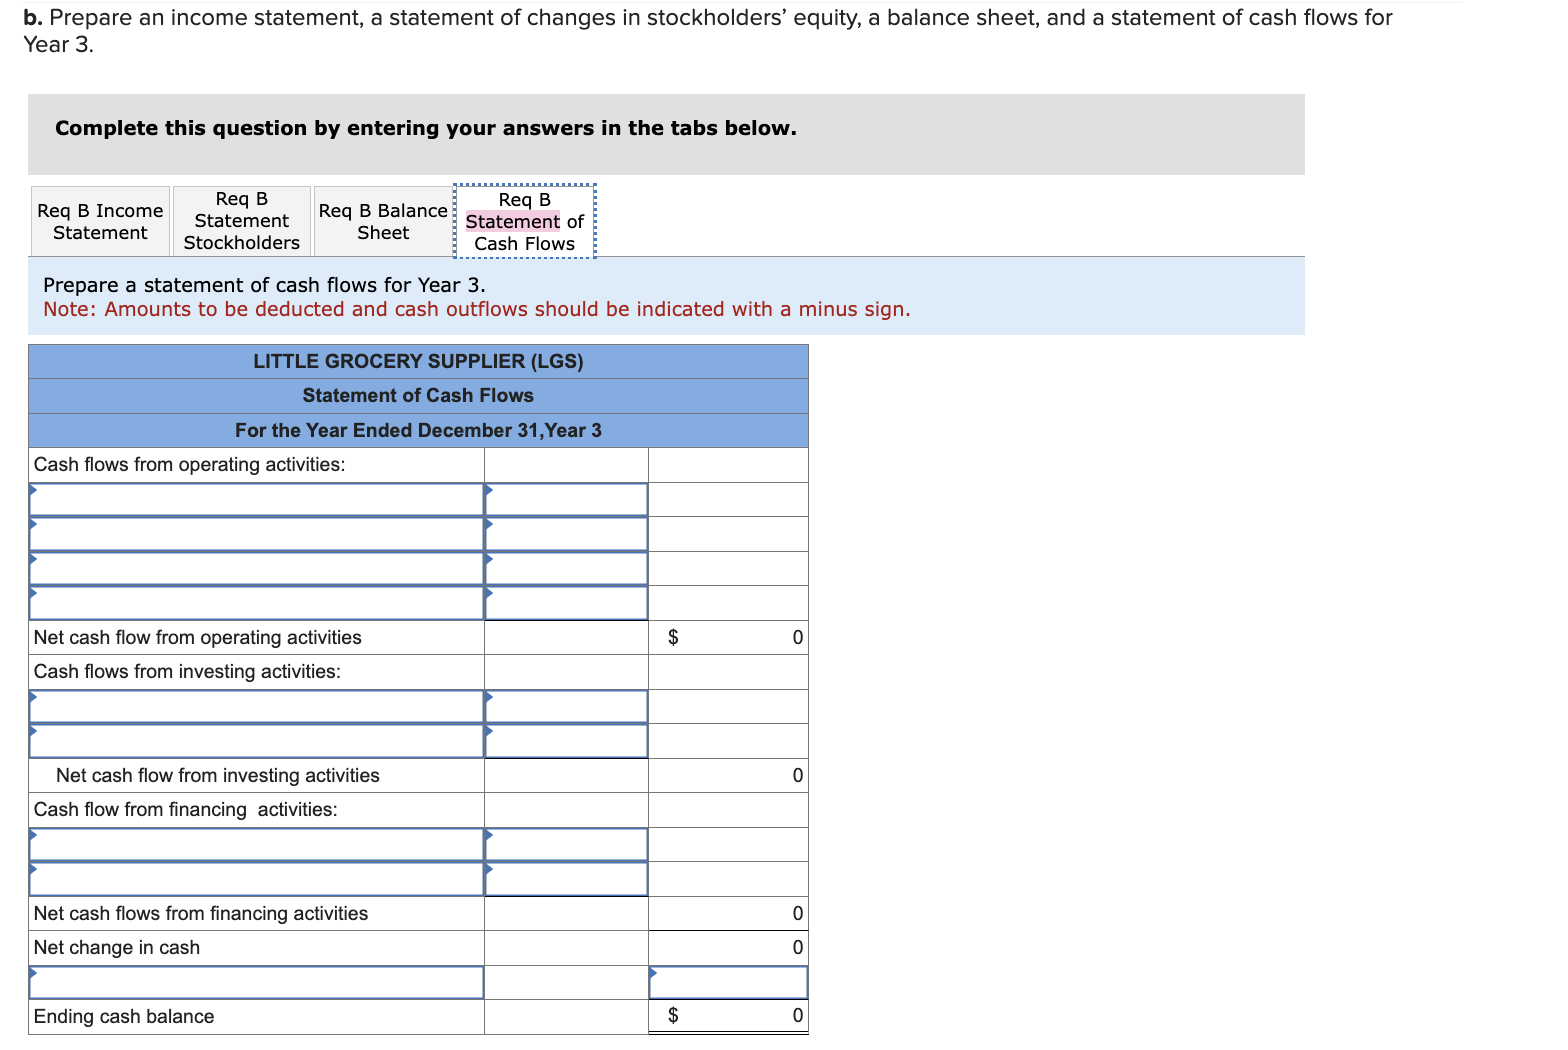The width and height of the screenshot is (1568, 1050).
Task: Click 'Prepare a statement of cash flows' instruction
Action: [264, 285]
